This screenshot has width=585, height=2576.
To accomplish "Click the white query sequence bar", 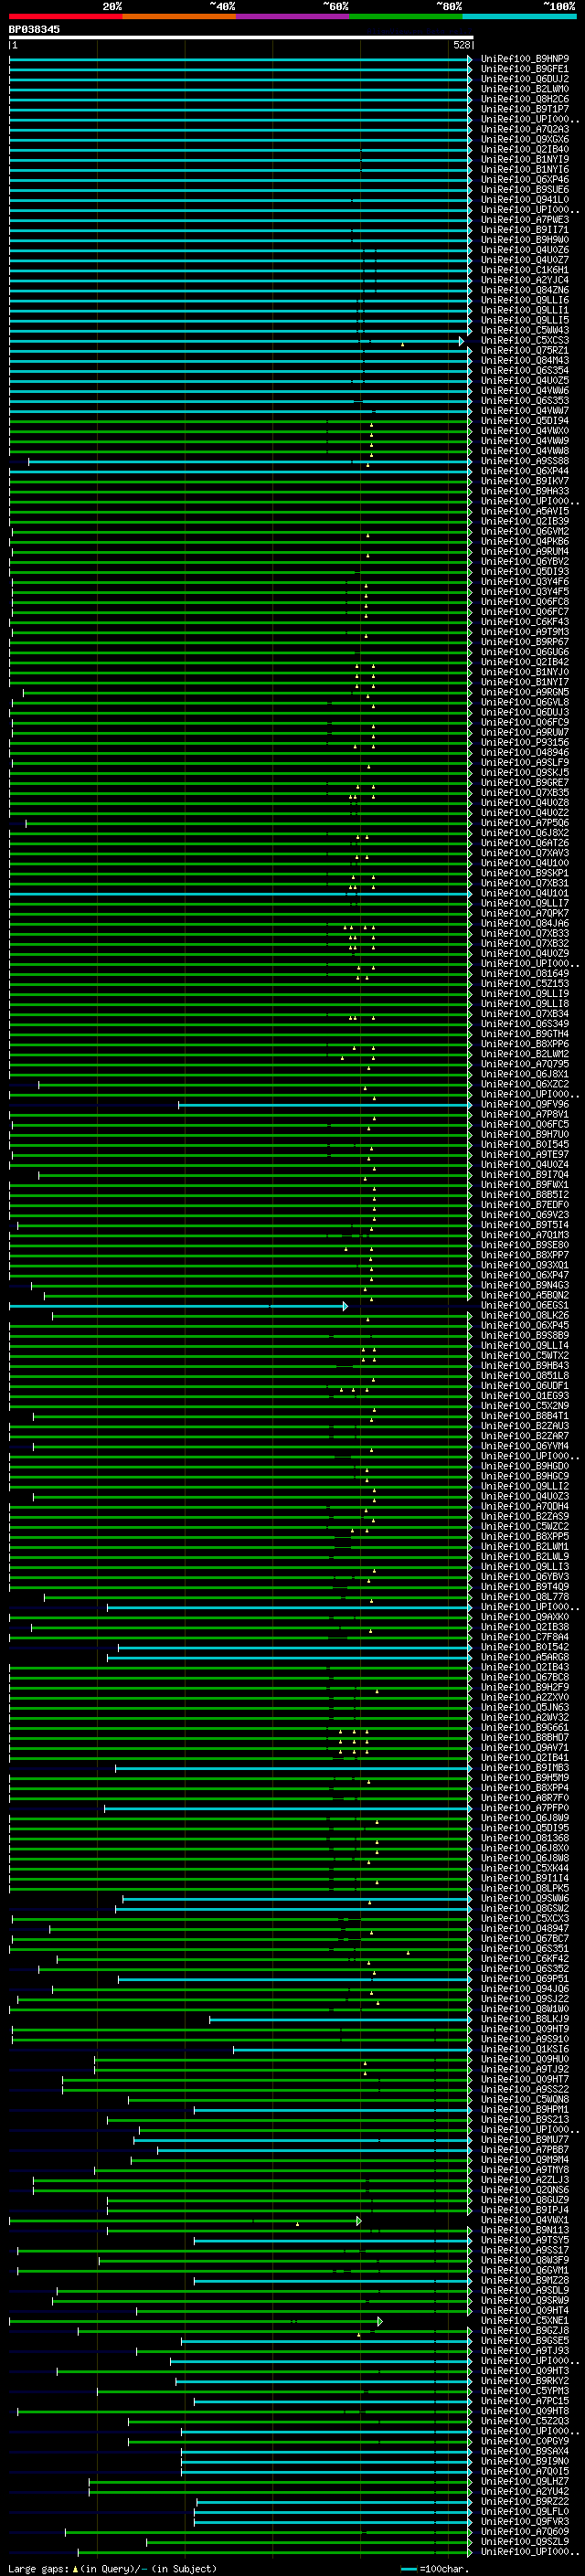I will [241, 37].
